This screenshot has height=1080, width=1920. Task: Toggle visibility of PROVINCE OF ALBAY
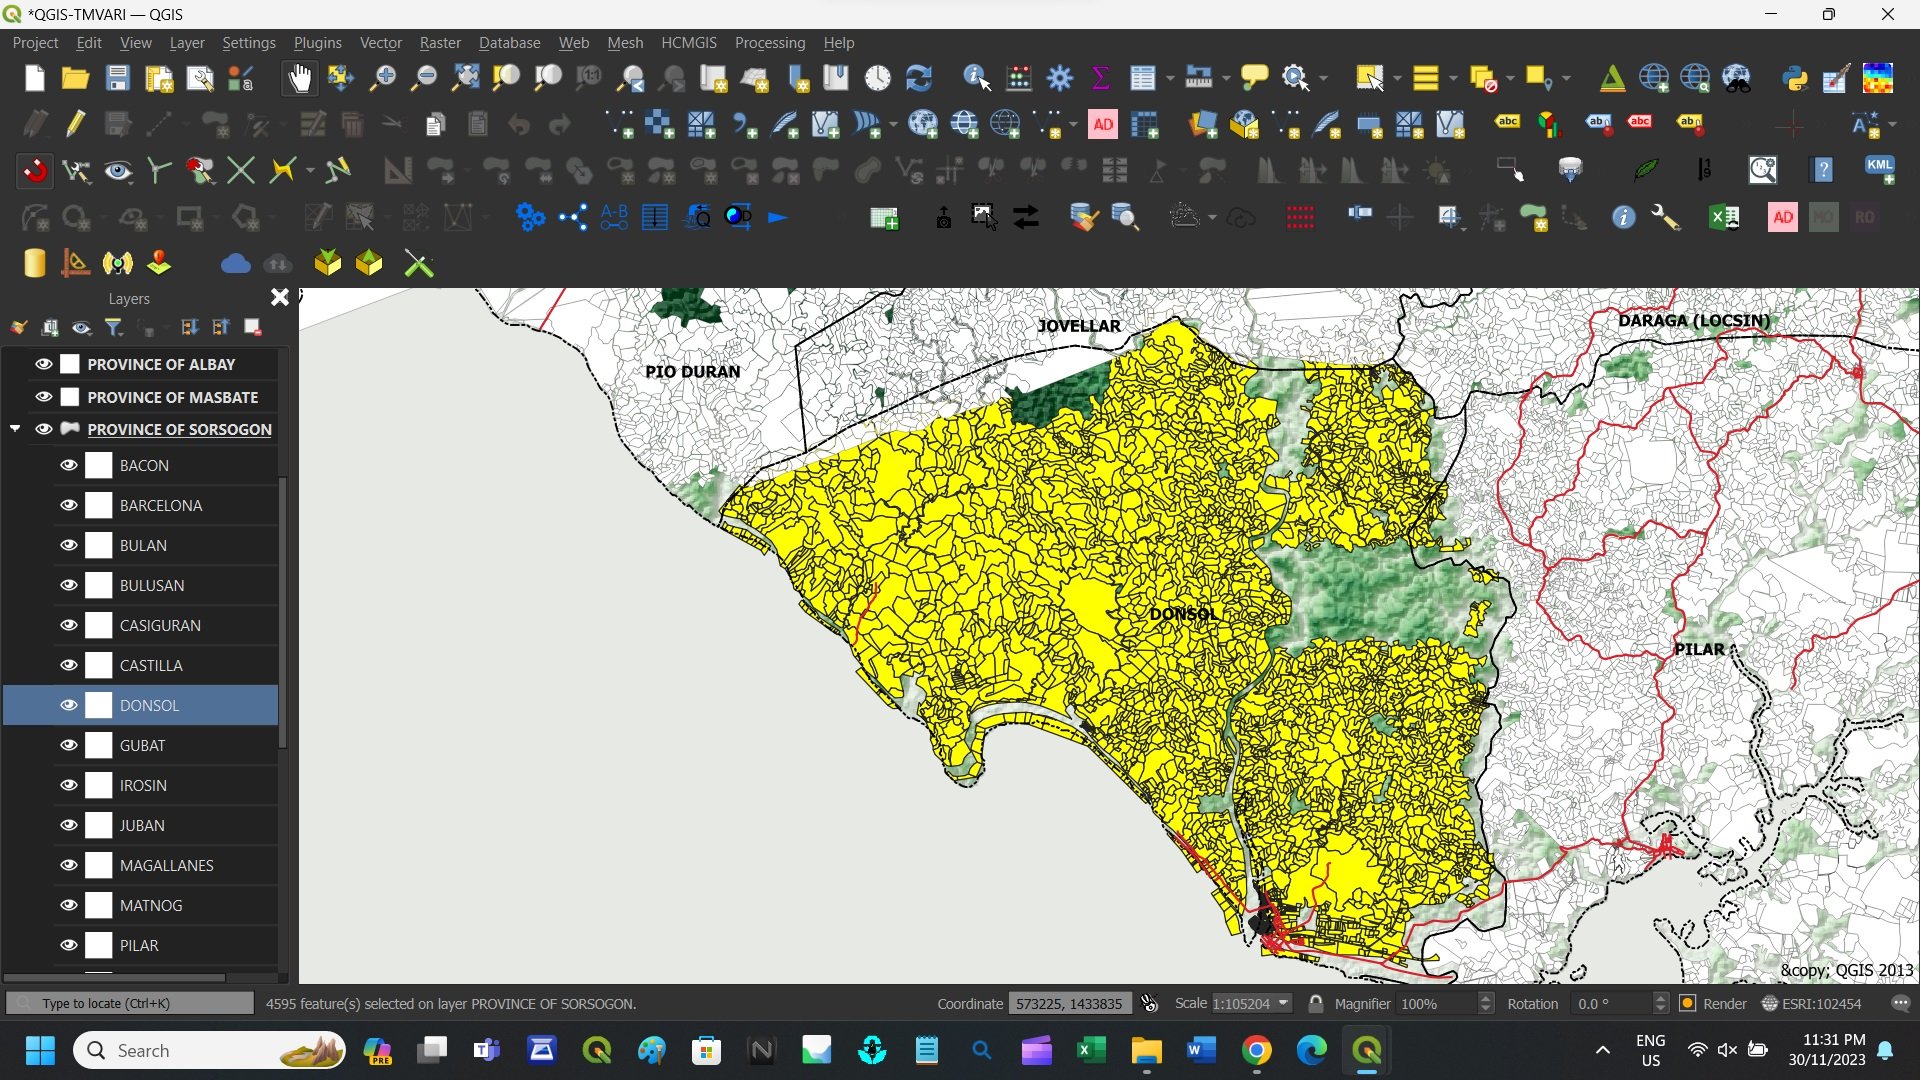pos(44,364)
